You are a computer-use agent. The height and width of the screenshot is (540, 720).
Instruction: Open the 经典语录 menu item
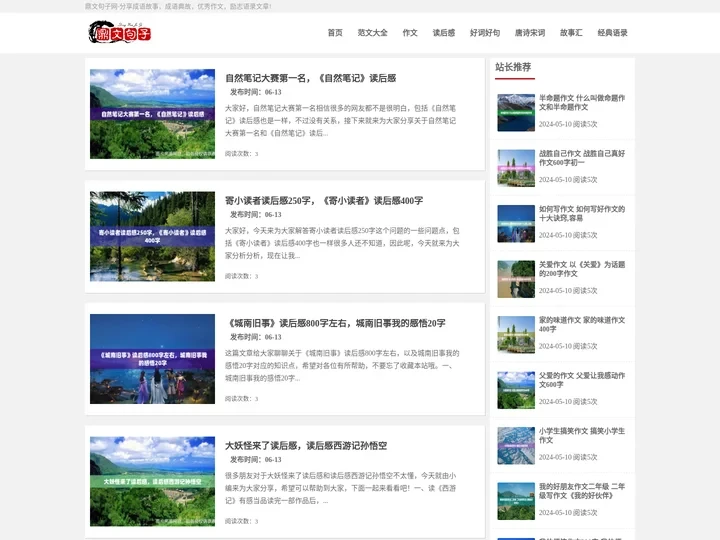(x=612, y=33)
